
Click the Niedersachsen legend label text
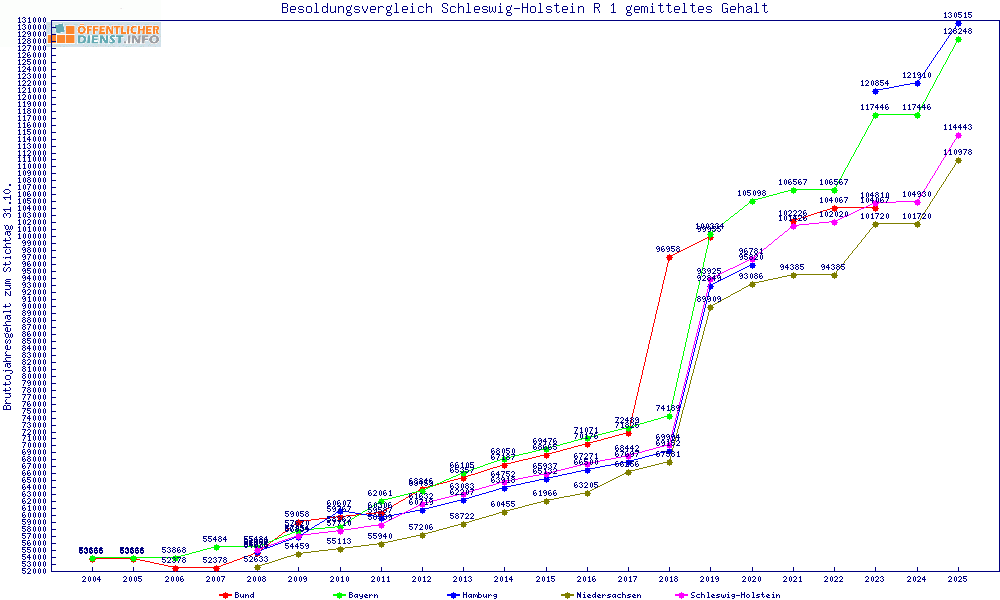tap(610, 595)
